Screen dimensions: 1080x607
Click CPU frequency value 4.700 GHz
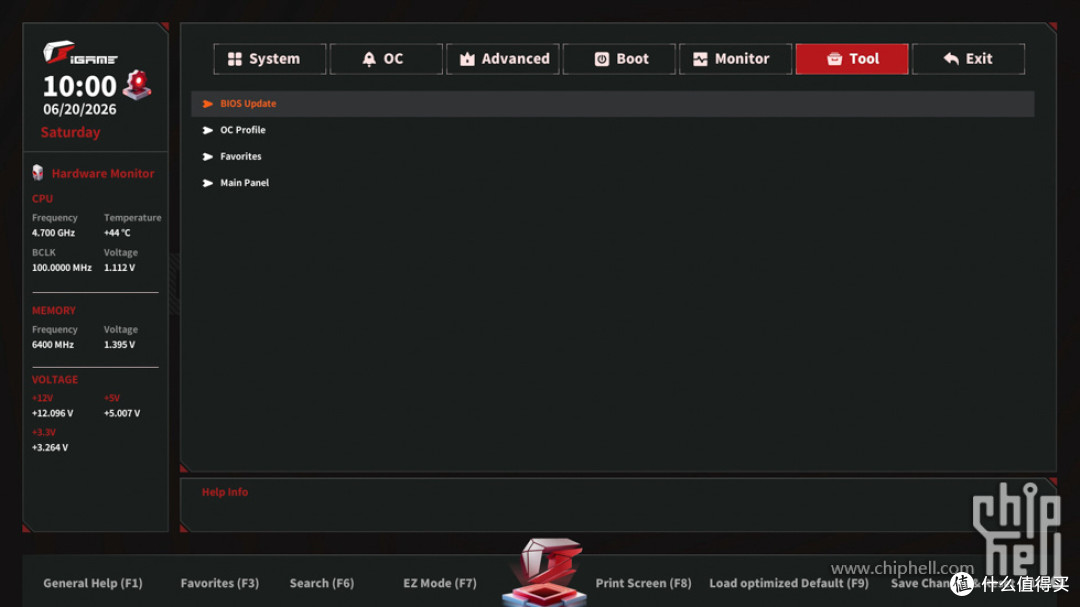coord(53,233)
